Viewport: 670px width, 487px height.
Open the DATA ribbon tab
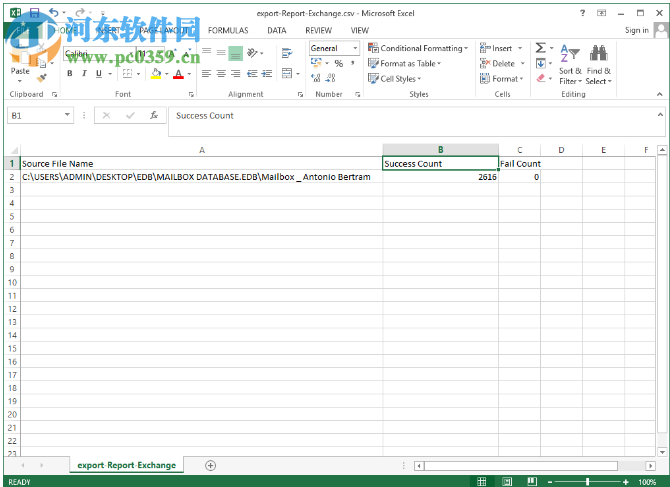[276, 31]
